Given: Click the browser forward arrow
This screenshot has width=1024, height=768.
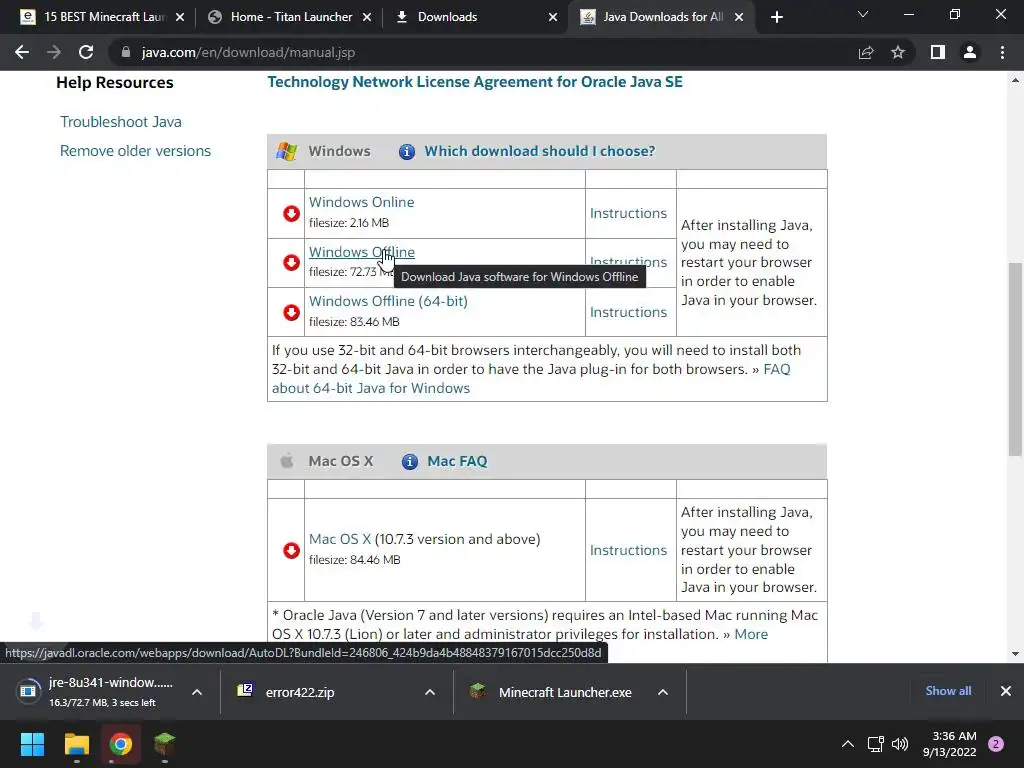Looking at the screenshot, I should pos(54,52).
